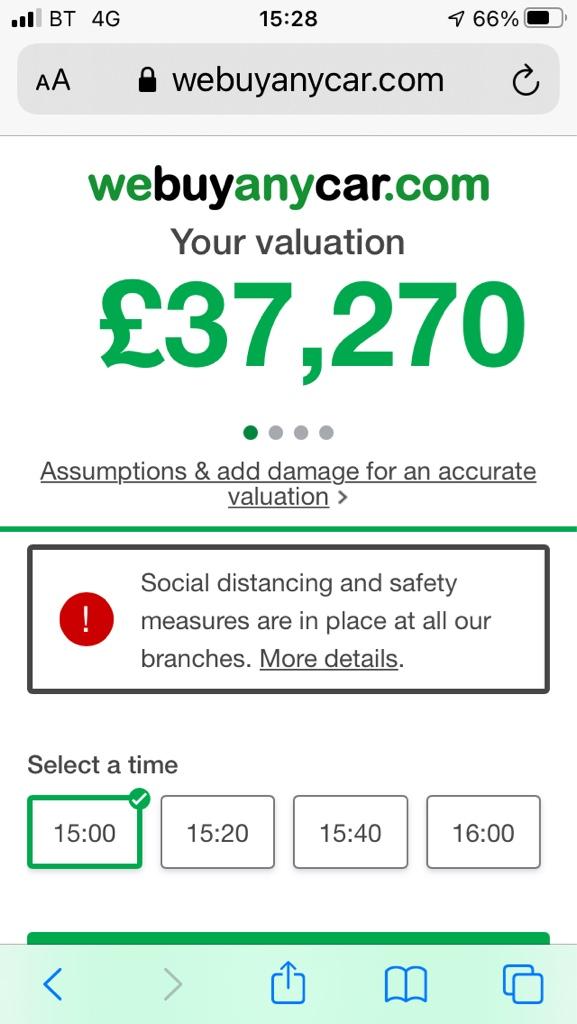The image size is (577, 1024).
Task: Select the 15:20 time slot
Action: pyautogui.click(x=217, y=832)
